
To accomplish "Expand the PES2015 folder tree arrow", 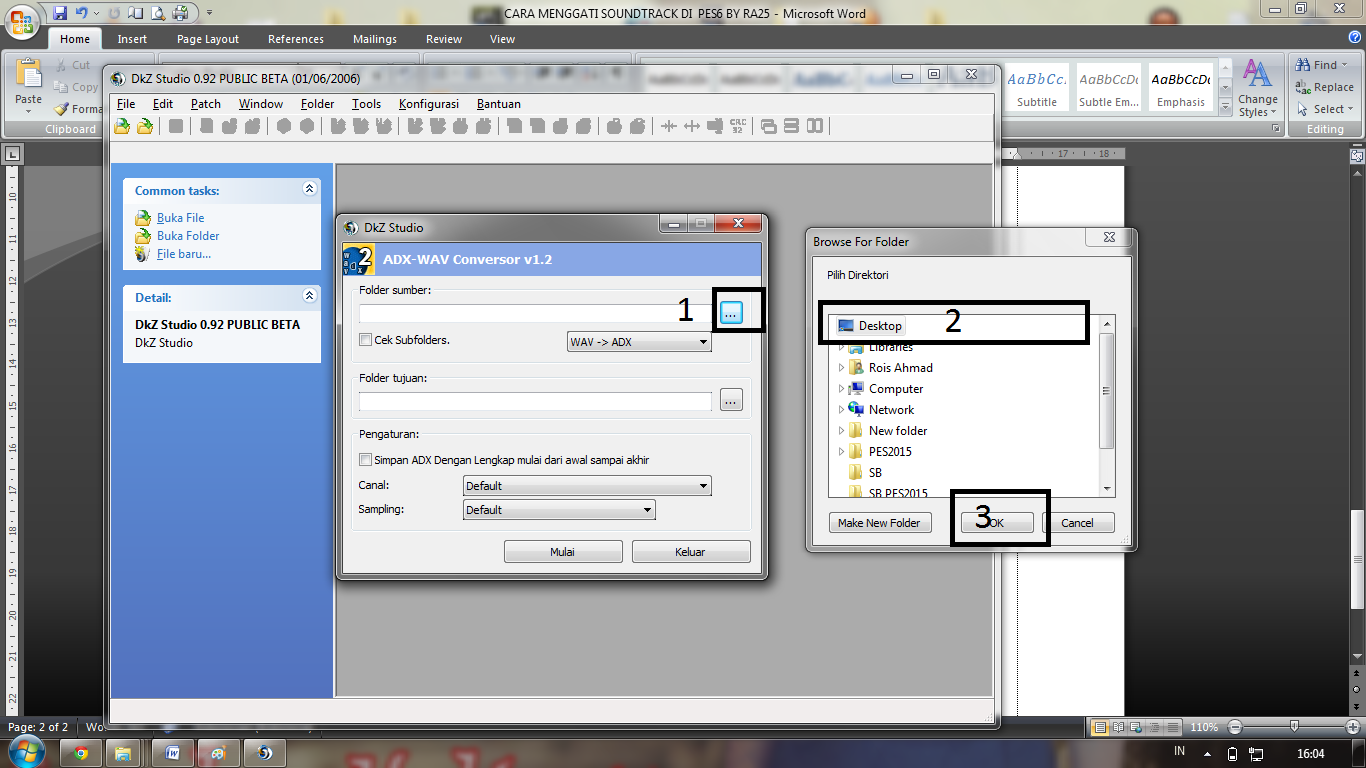I will coord(841,452).
